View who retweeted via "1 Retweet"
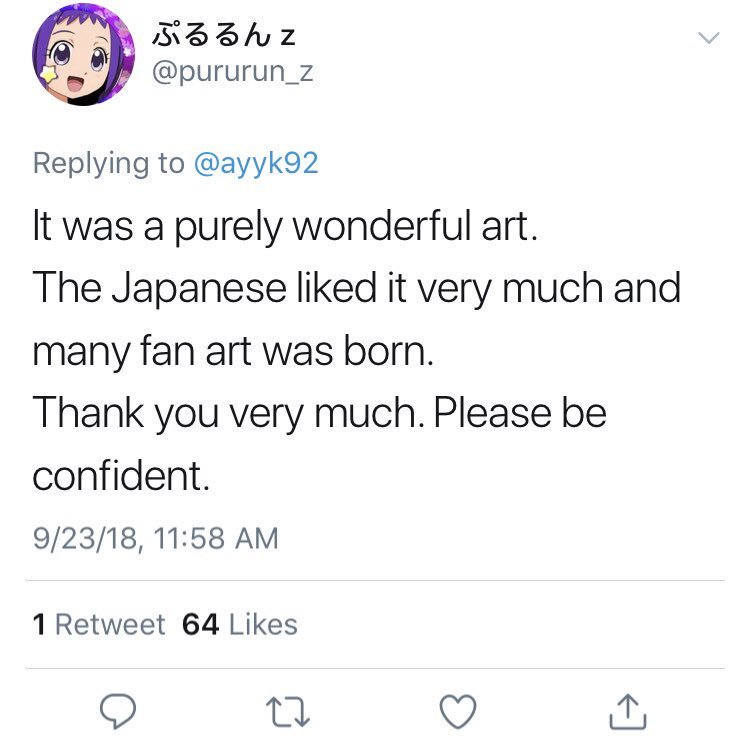The width and height of the screenshot is (750, 754). 98,625
